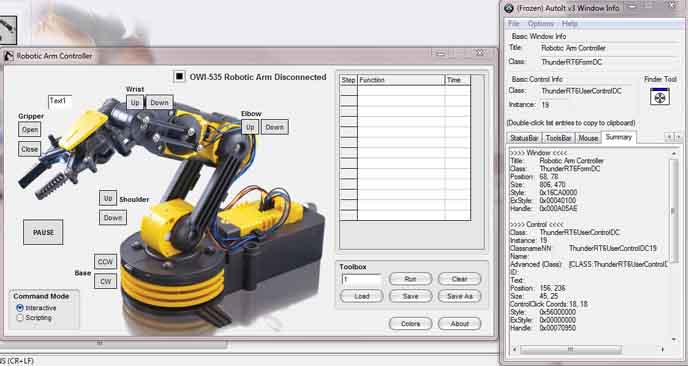This screenshot has width=688, height=366.
Task: Click the AutoIt Finder Tool crosshair icon
Action: pyautogui.click(x=659, y=97)
